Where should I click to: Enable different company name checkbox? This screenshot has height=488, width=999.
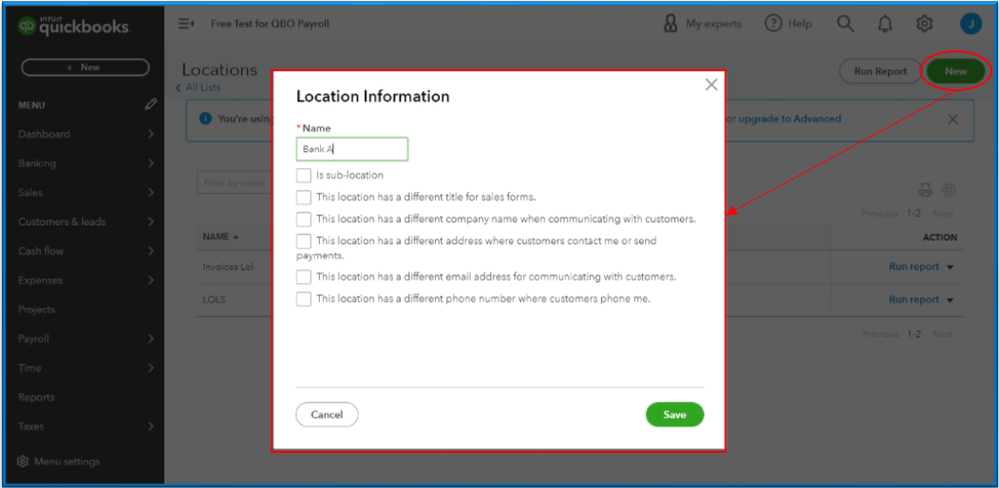[x=303, y=219]
